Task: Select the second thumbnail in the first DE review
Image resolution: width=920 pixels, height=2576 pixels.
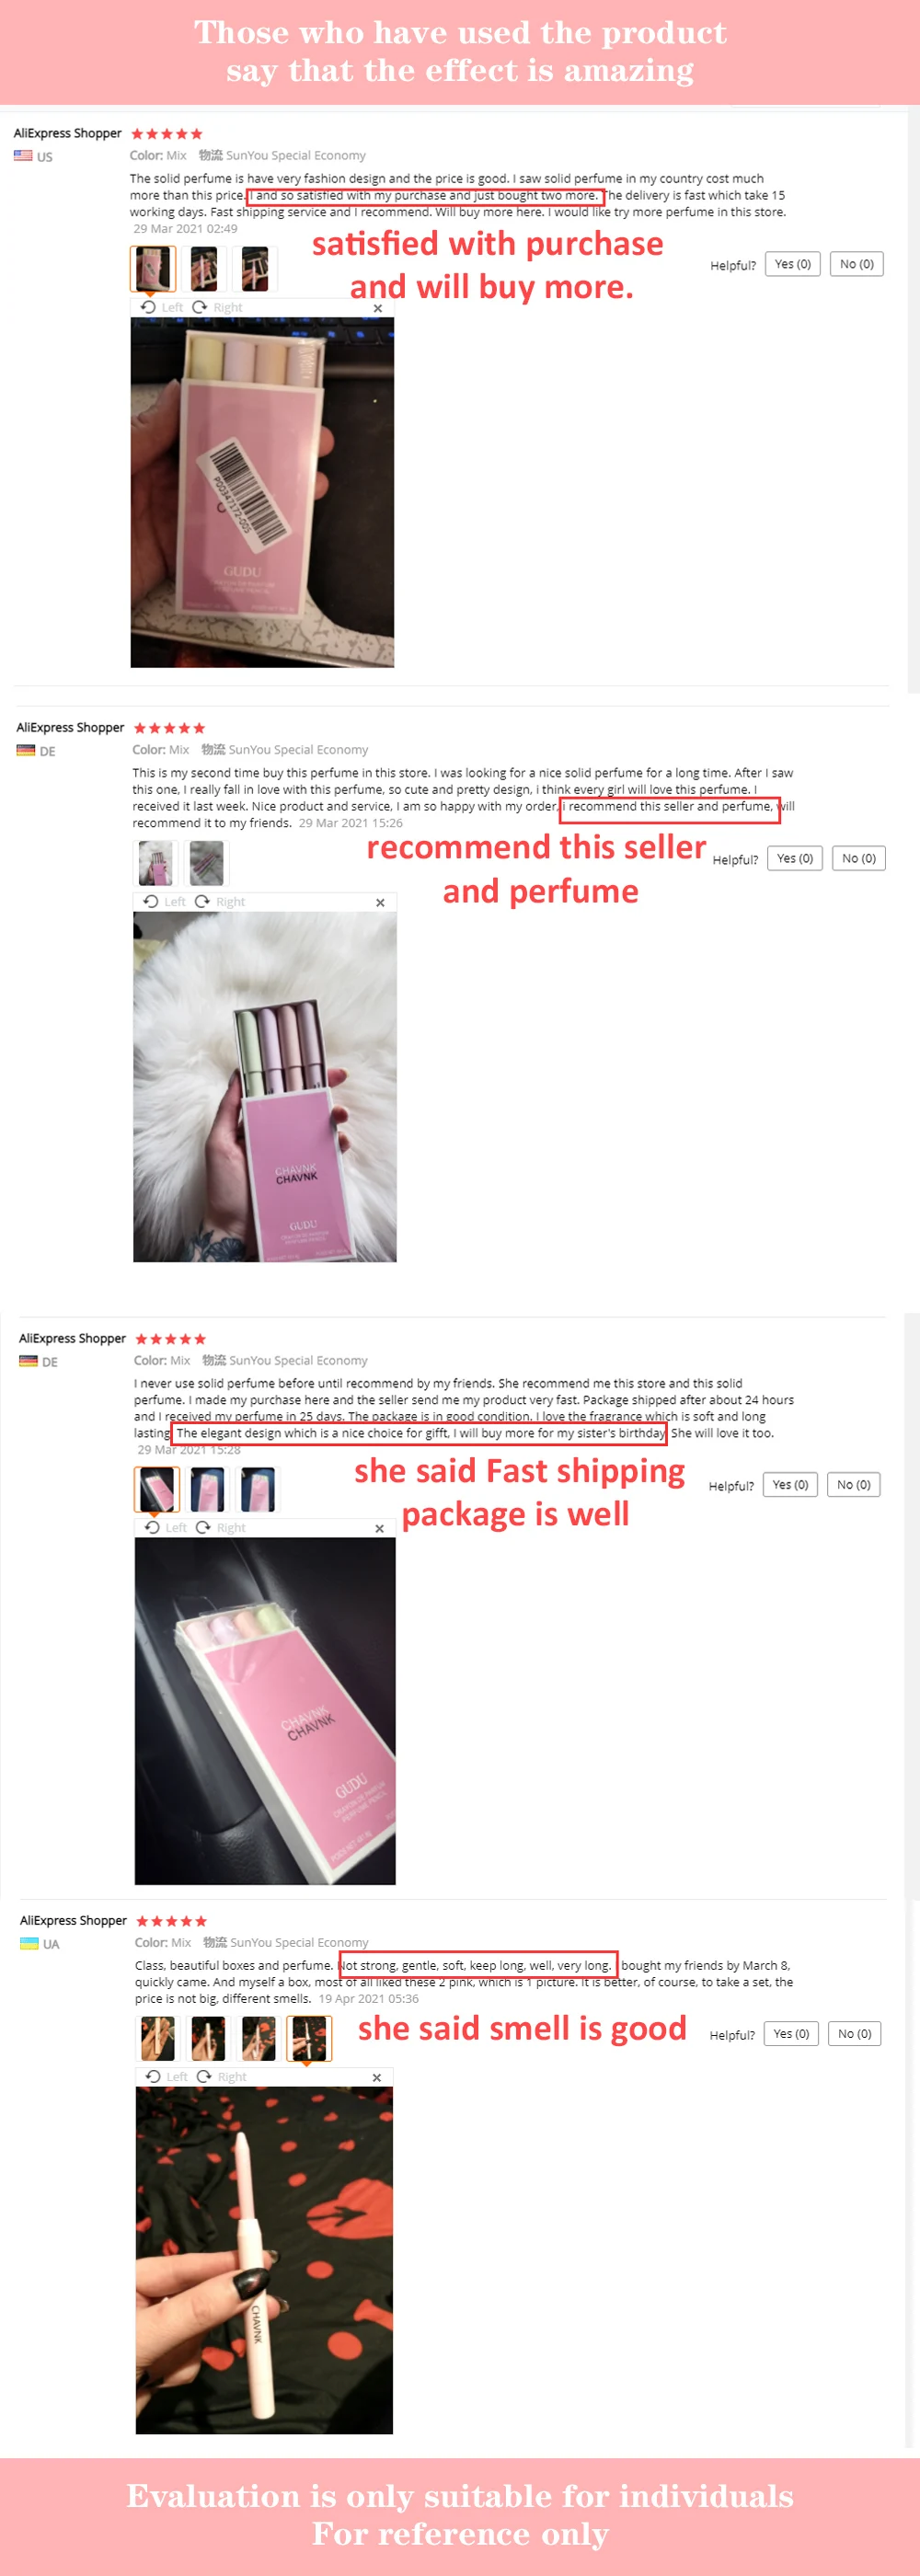Action: [207, 862]
